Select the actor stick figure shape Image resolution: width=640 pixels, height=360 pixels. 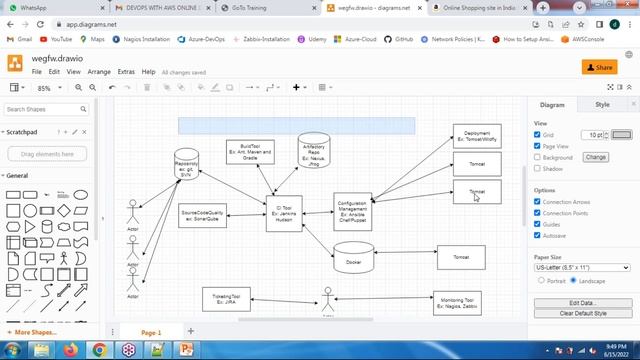pos(64,258)
